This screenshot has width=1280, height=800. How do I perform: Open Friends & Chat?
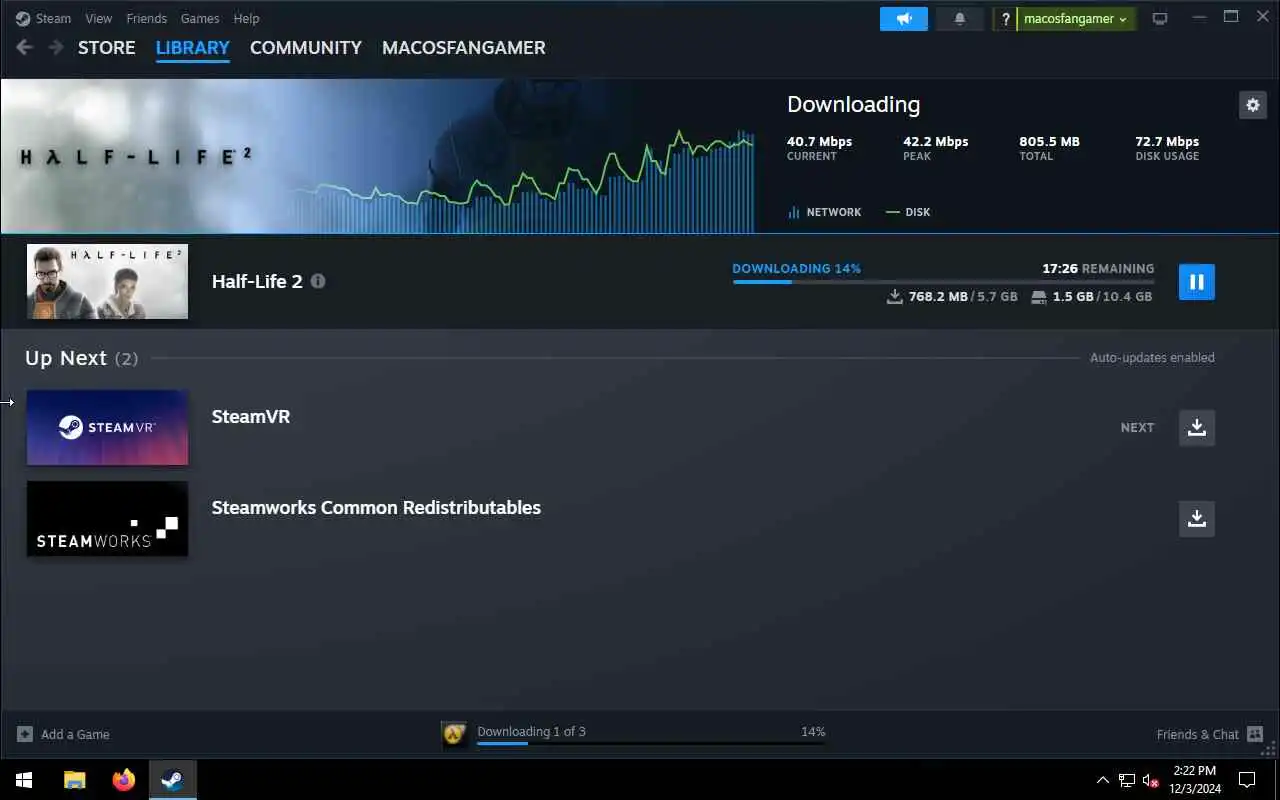(x=1197, y=734)
